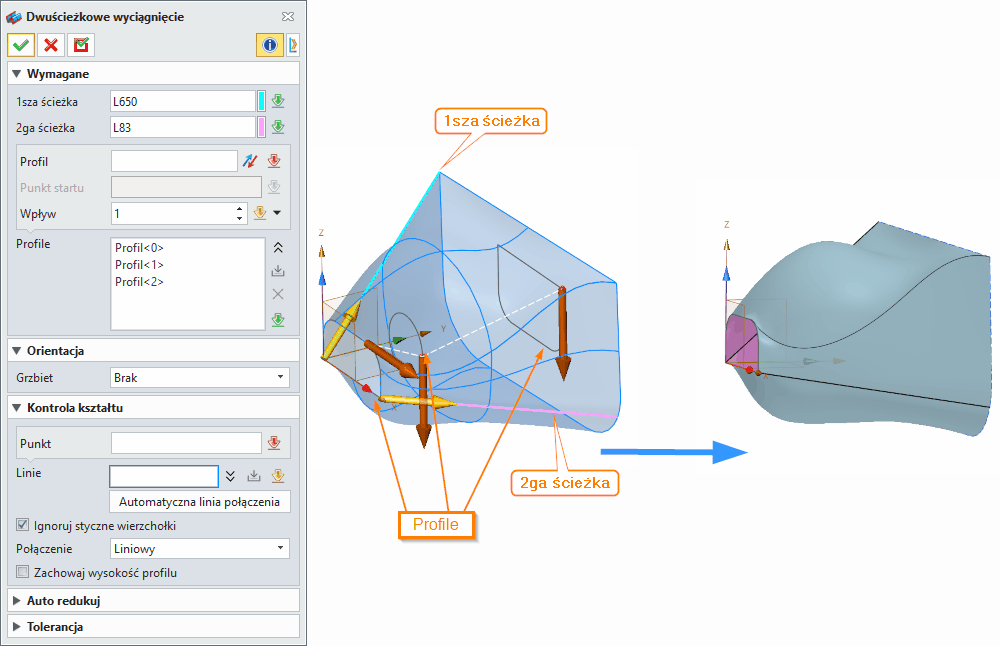This screenshot has height=646, width=1000.
Task: Click the cyan color swatch for 1sza ścieżka
Action: tap(261, 101)
